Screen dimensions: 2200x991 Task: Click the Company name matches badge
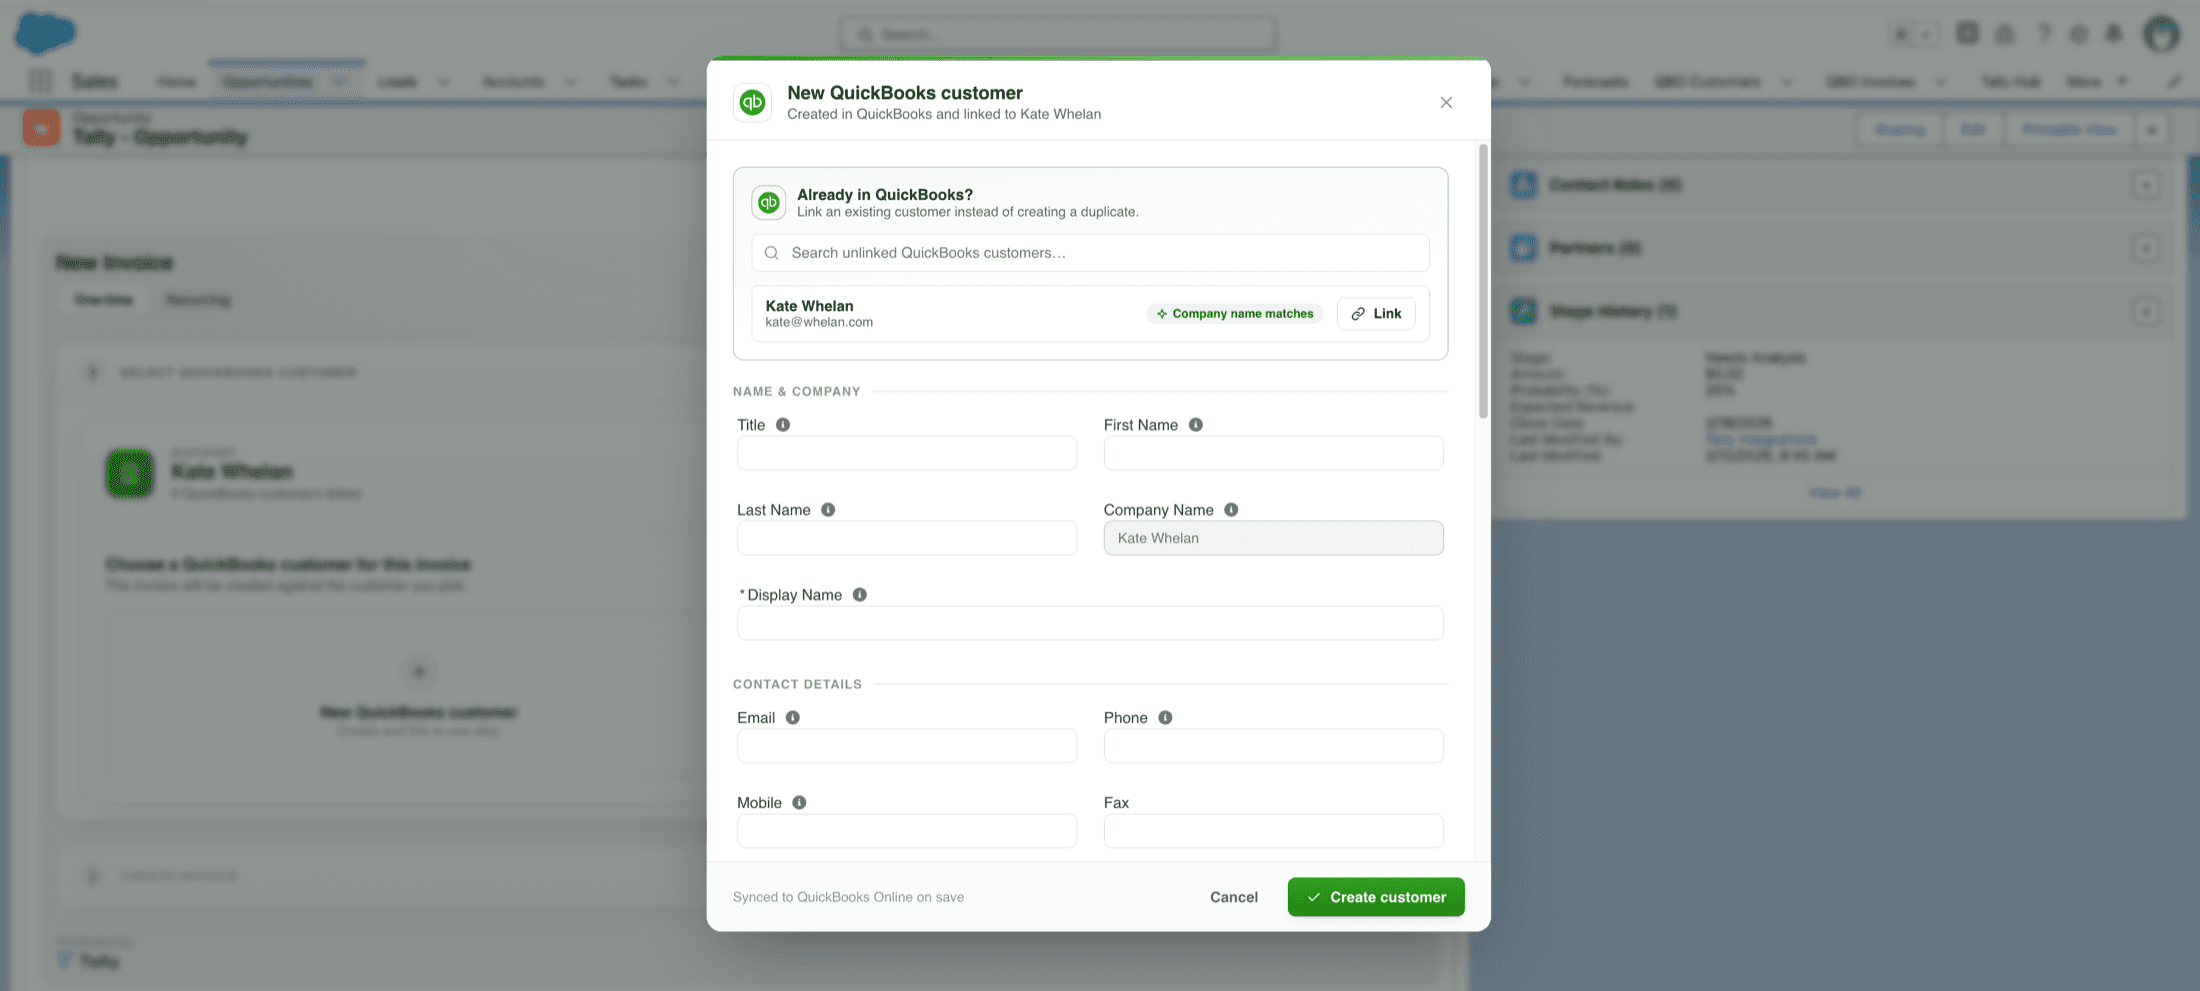(1235, 314)
